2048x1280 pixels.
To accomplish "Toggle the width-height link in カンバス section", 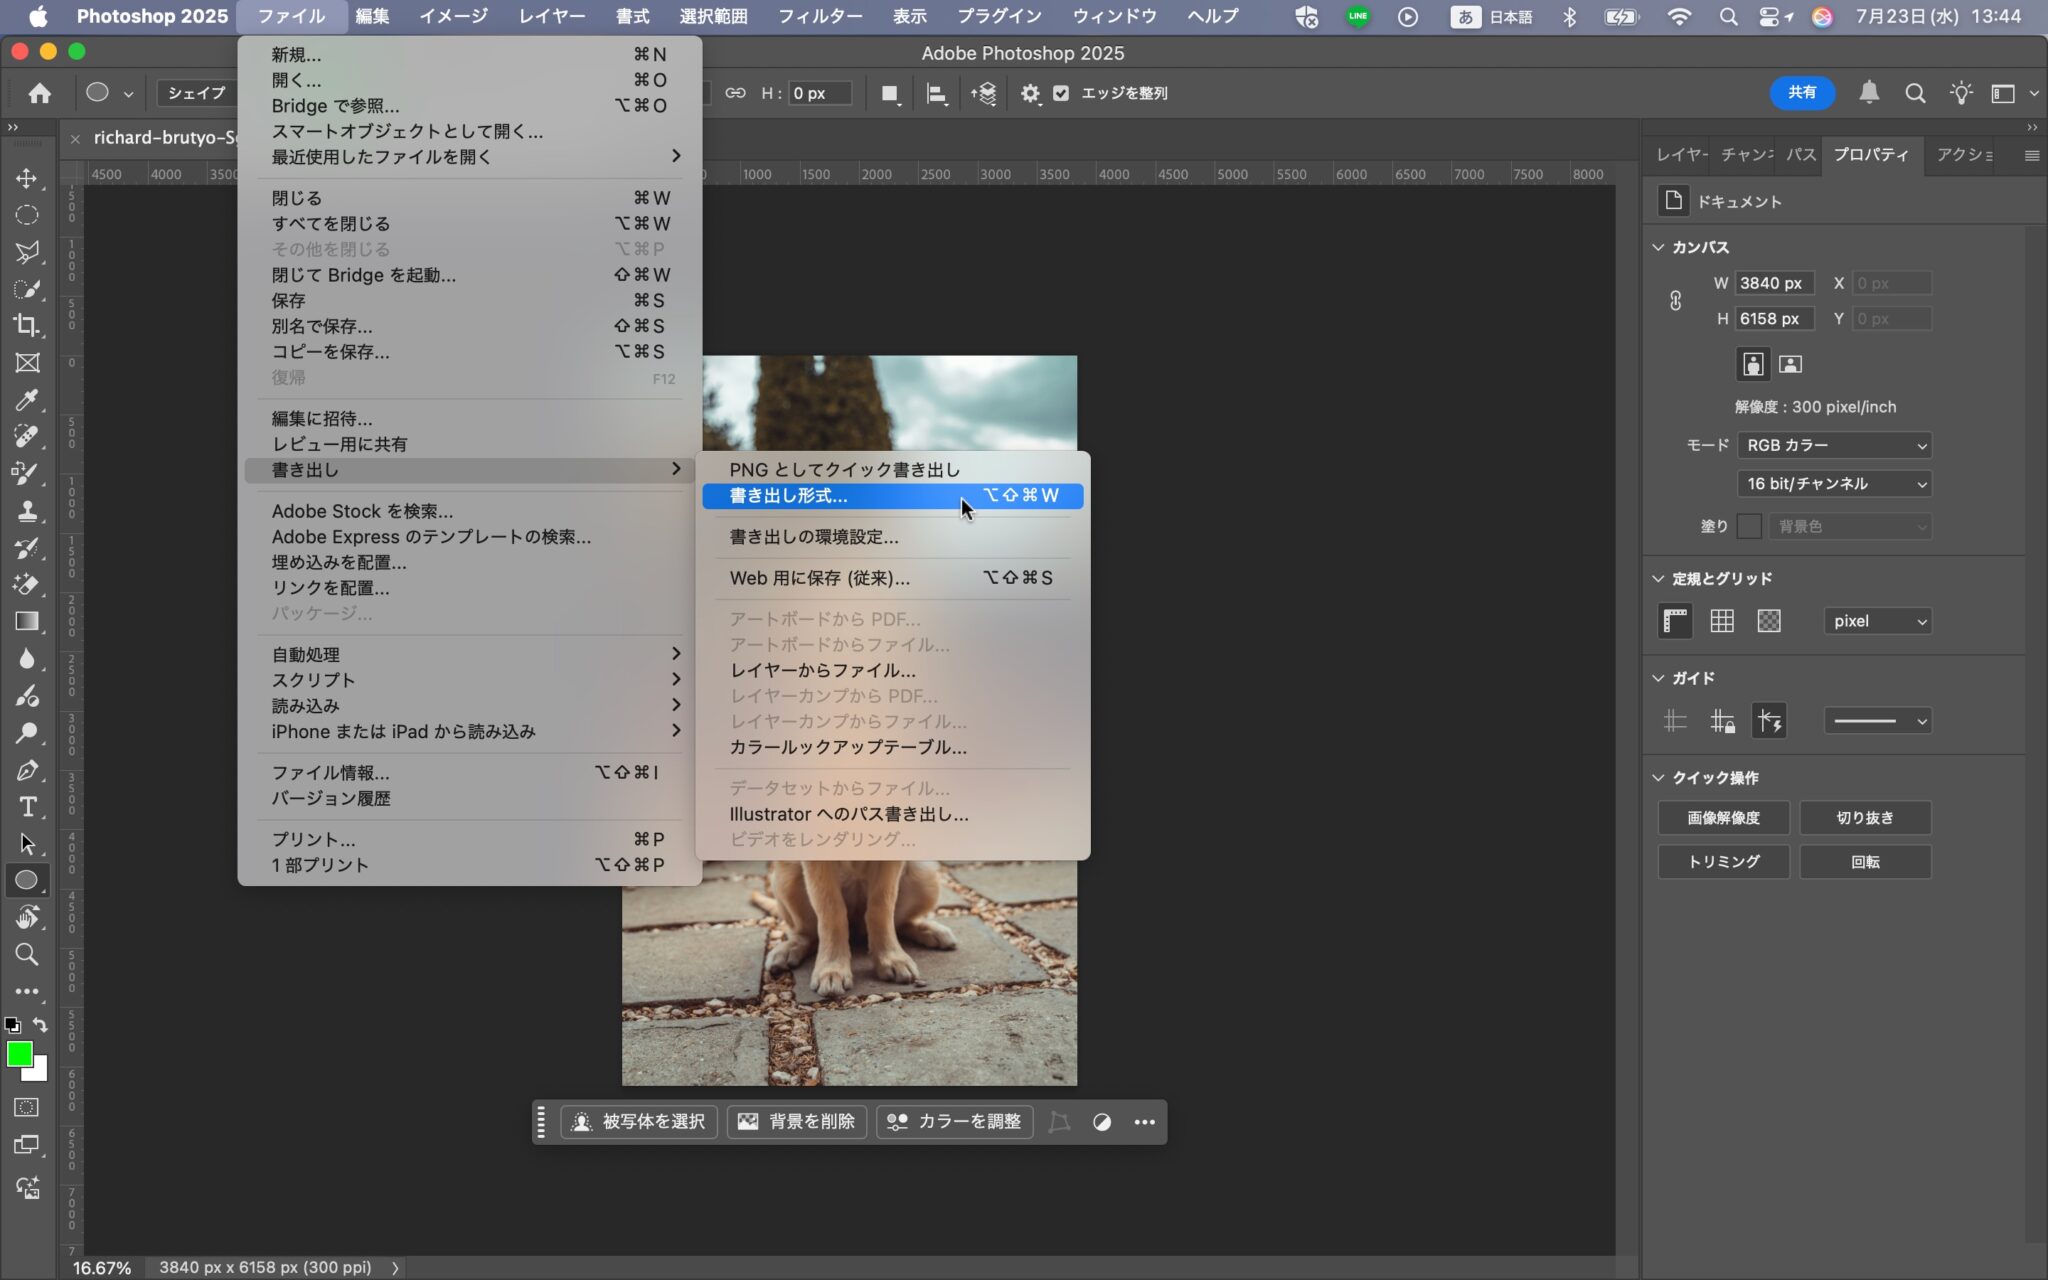I will (1676, 300).
